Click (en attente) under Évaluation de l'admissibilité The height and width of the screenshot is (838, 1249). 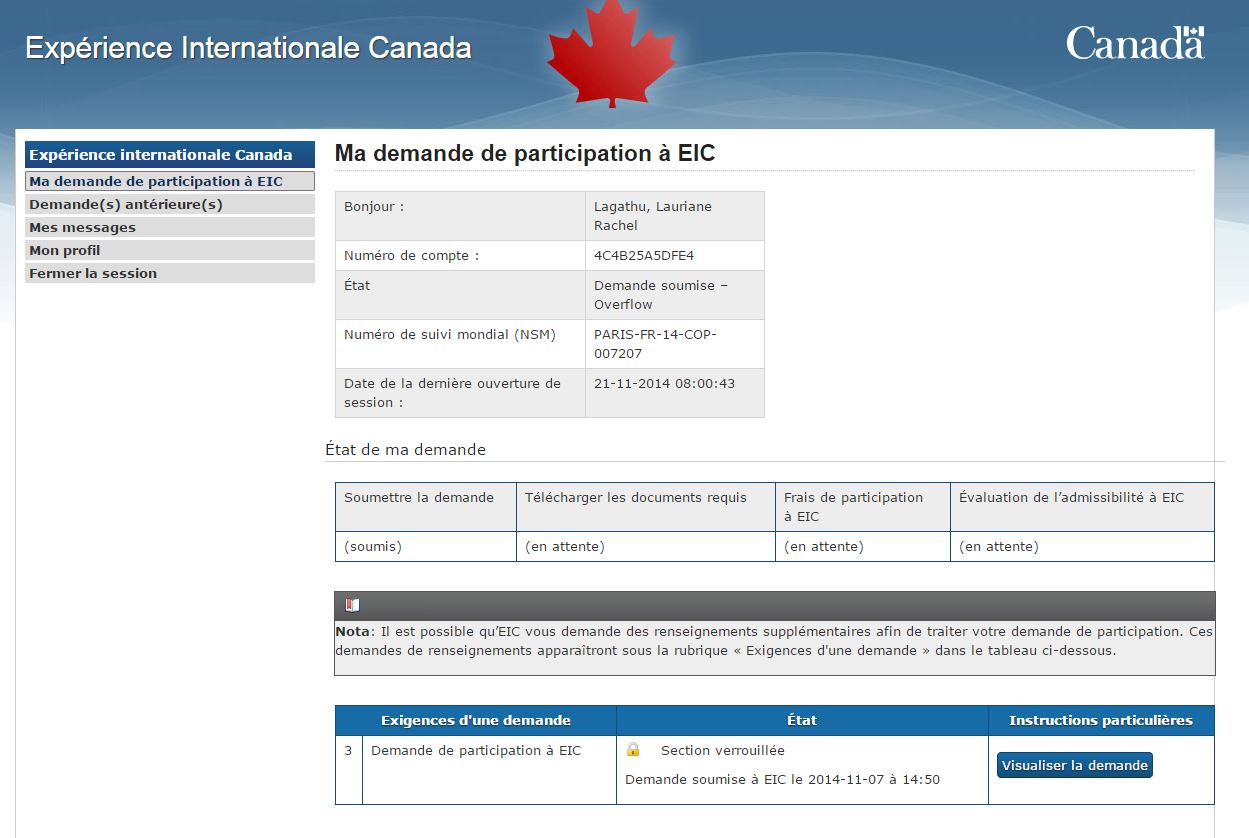(999, 547)
